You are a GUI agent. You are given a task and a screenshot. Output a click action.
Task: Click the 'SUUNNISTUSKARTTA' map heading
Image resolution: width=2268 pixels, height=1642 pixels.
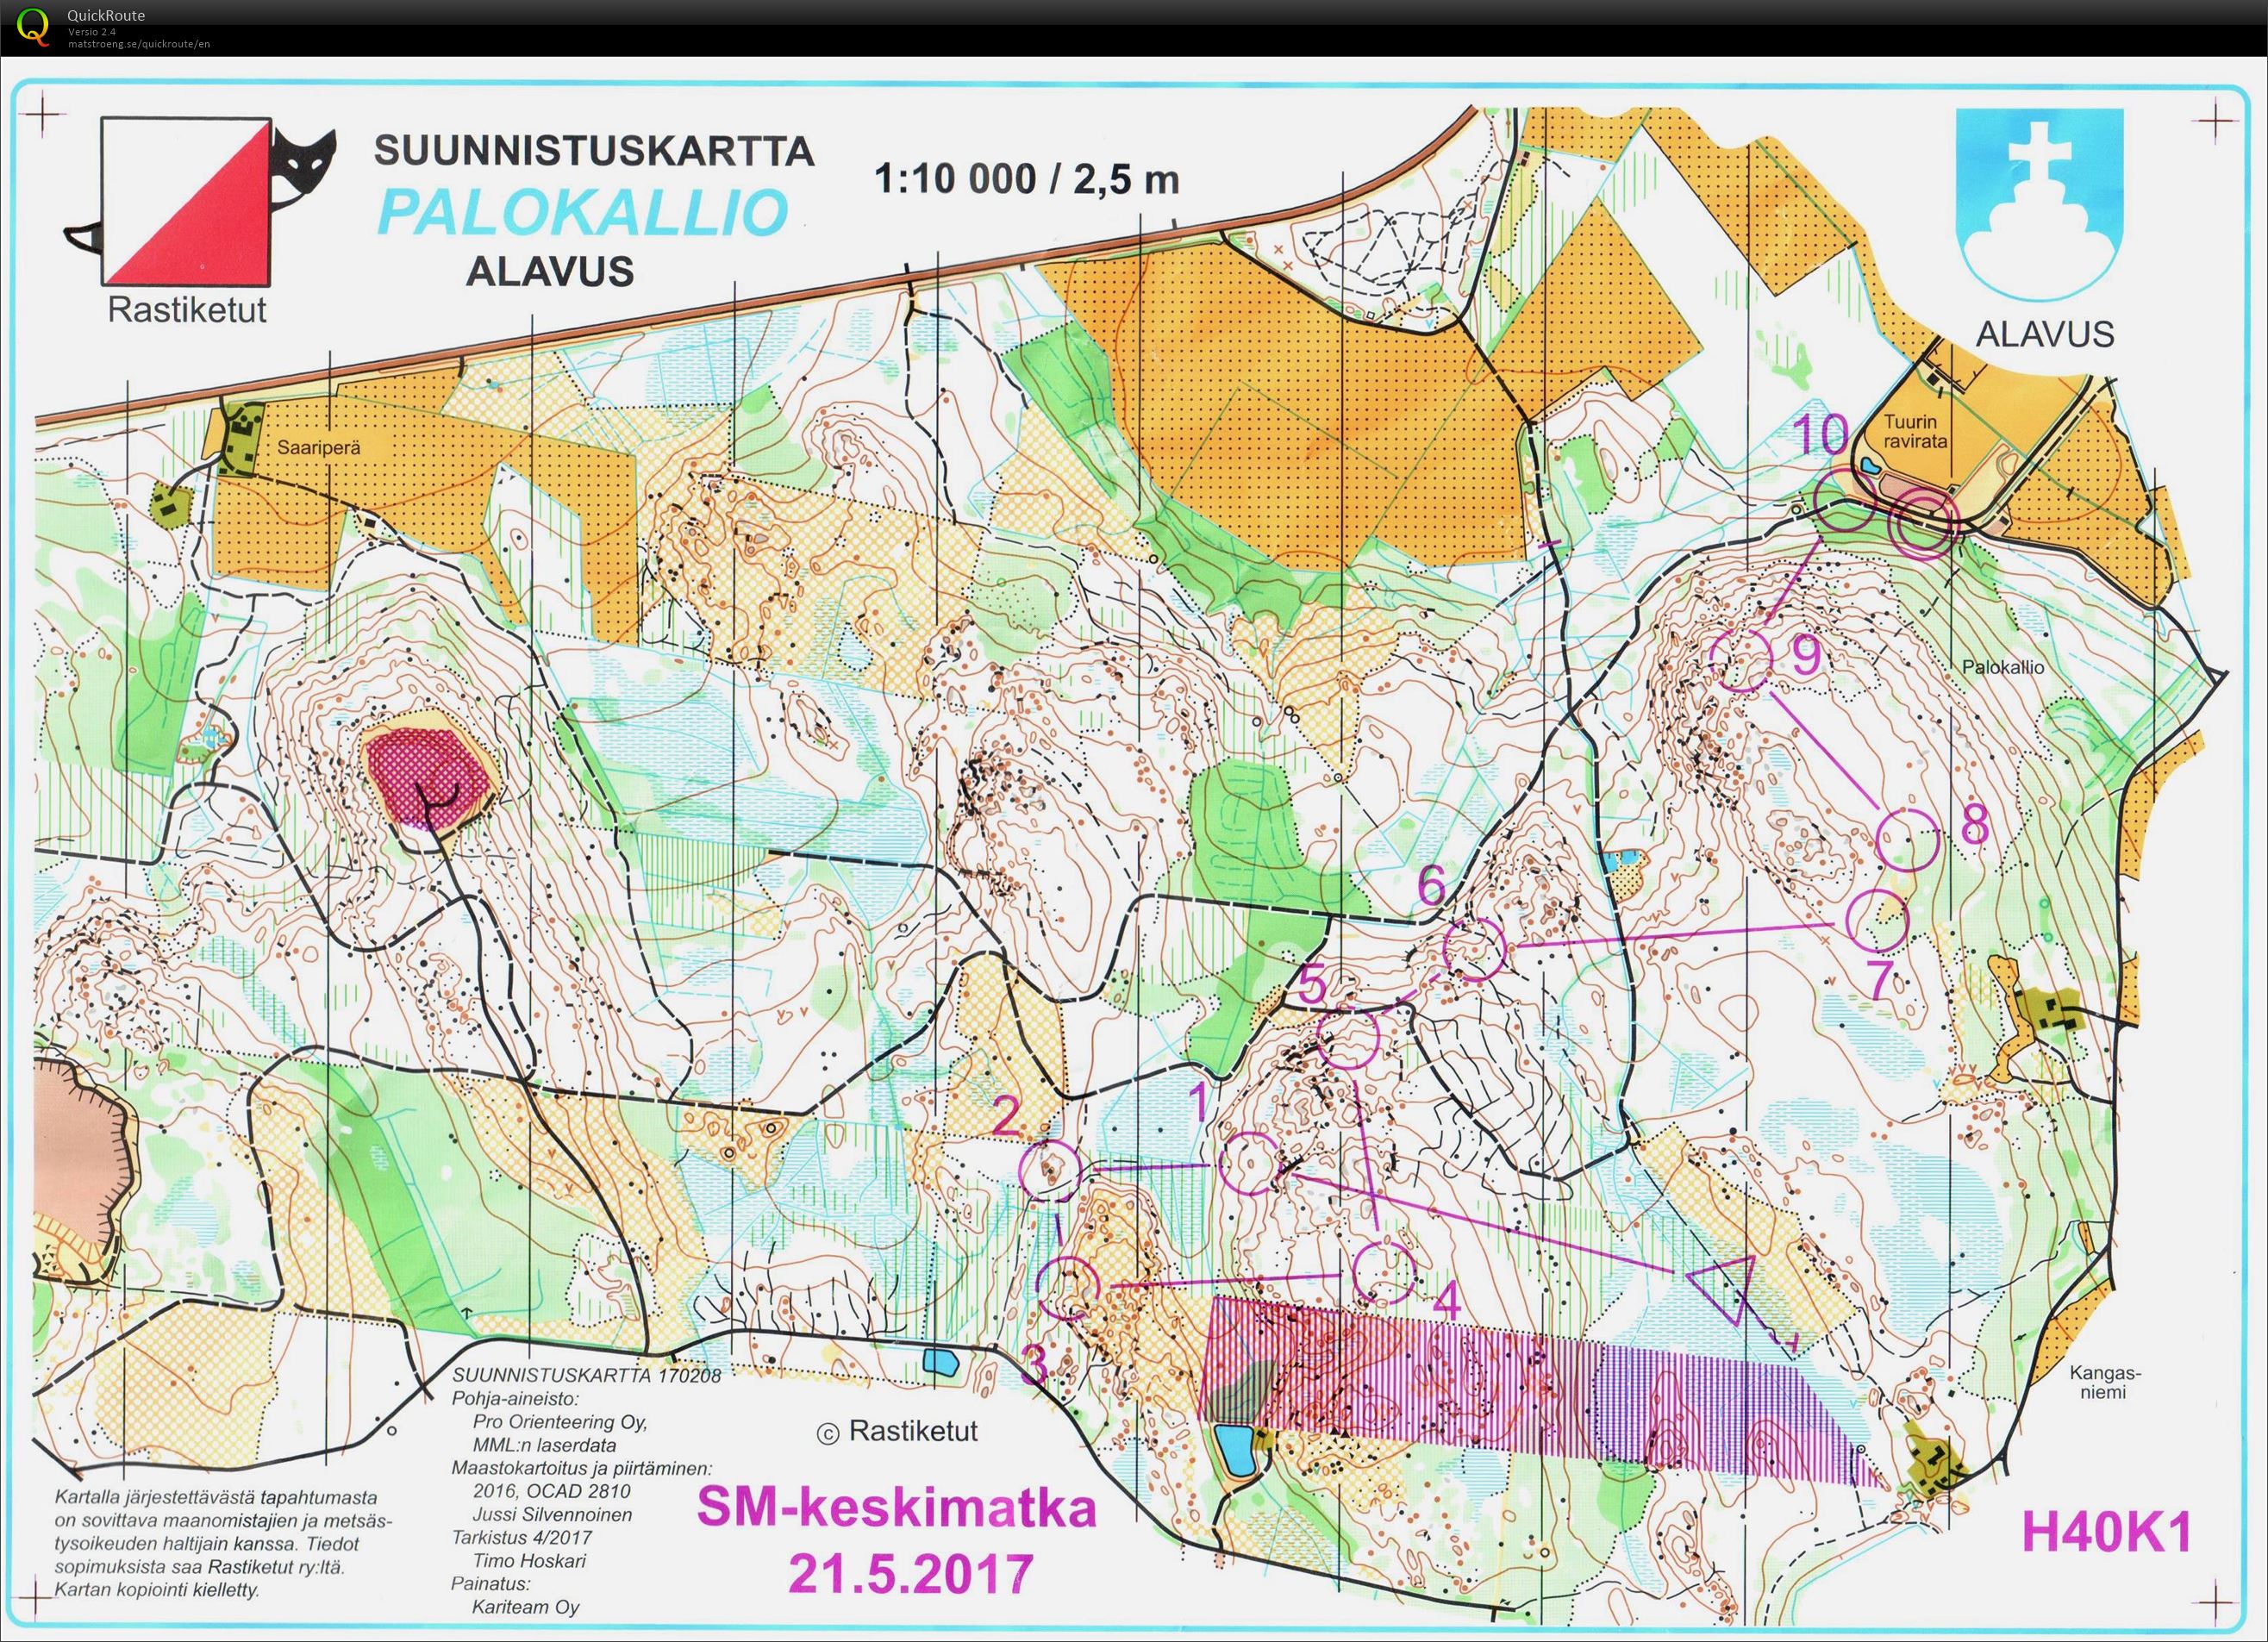(x=594, y=151)
